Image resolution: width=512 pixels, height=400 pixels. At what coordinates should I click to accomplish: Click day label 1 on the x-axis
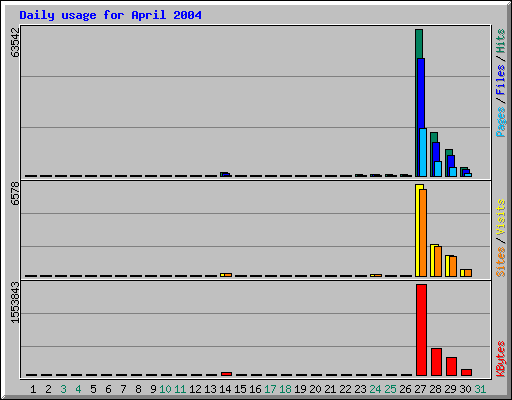[x=33, y=389]
